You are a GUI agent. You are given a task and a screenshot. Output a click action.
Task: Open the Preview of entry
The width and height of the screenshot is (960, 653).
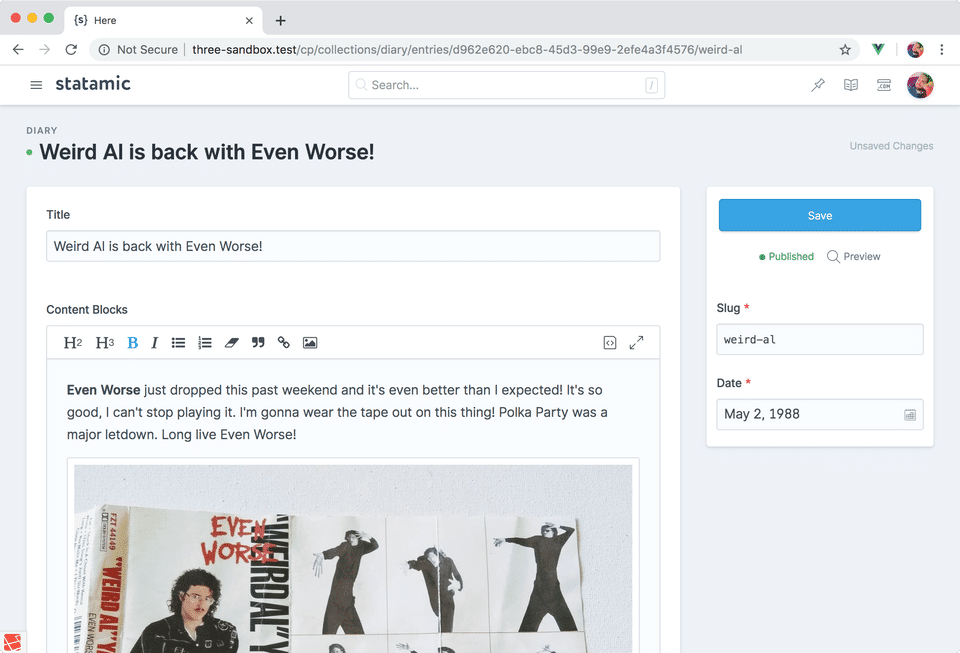pyautogui.click(x=853, y=256)
